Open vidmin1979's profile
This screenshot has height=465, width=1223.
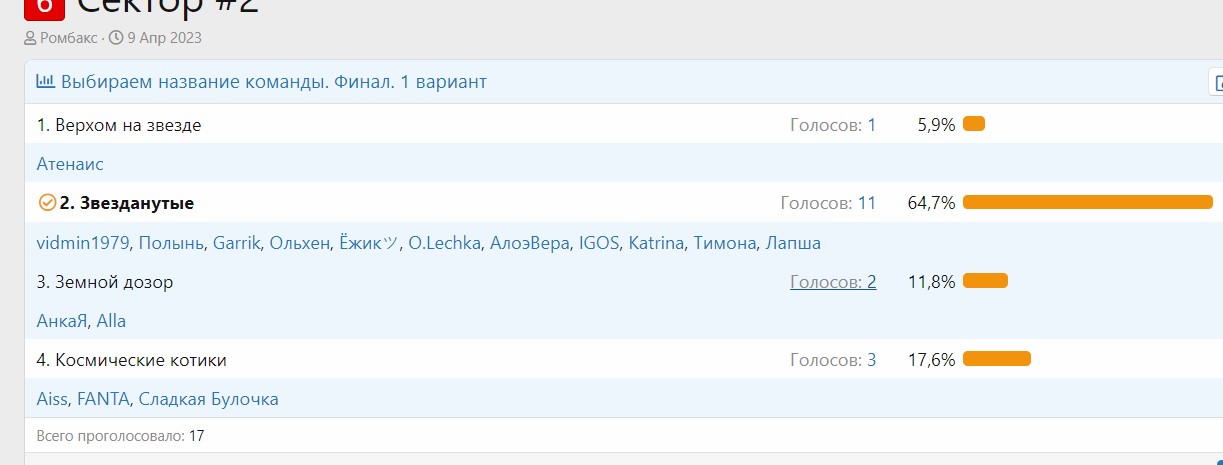(x=83, y=243)
